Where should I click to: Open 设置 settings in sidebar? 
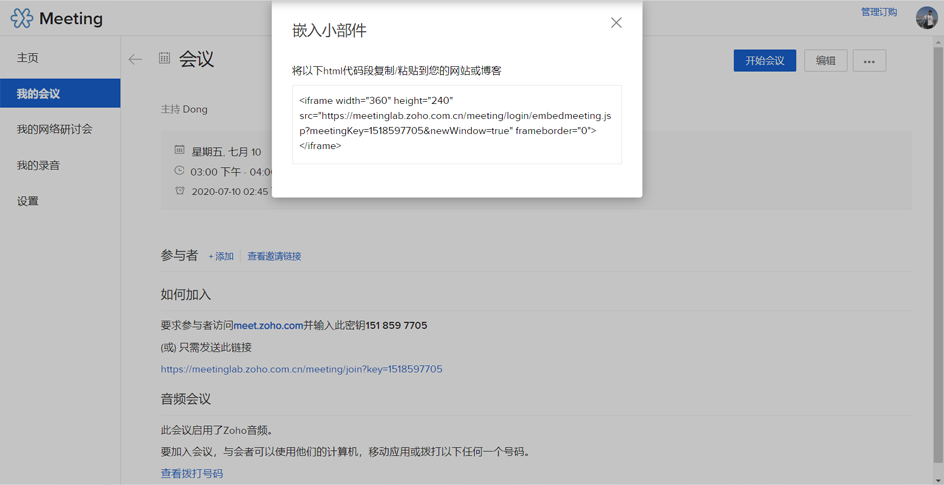click(28, 201)
